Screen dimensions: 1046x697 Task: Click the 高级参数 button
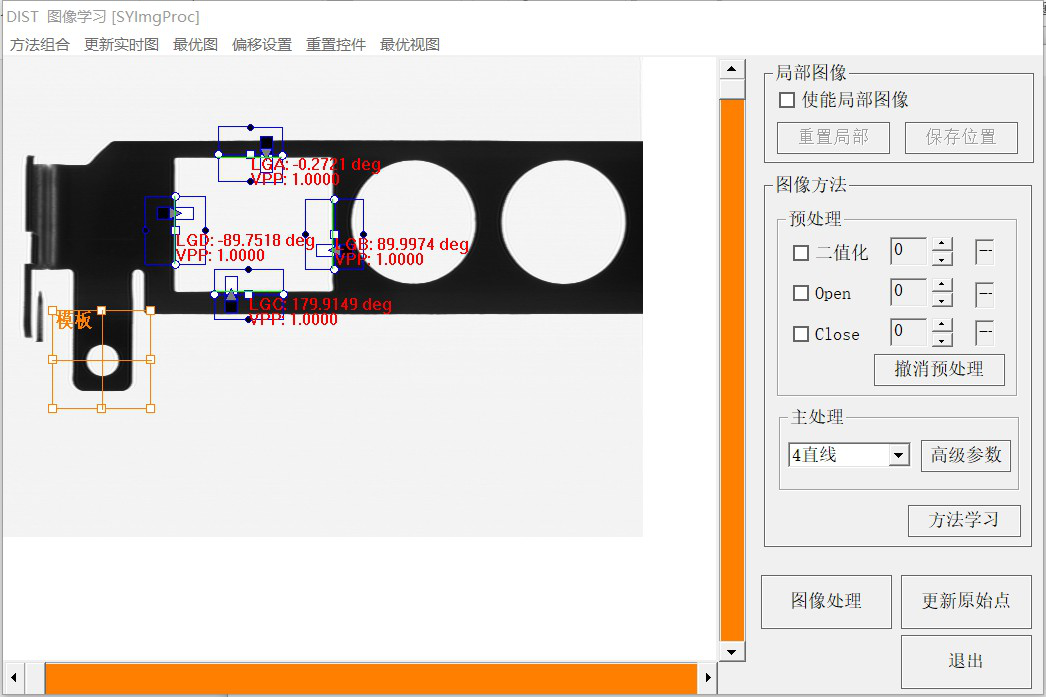click(x=965, y=456)
